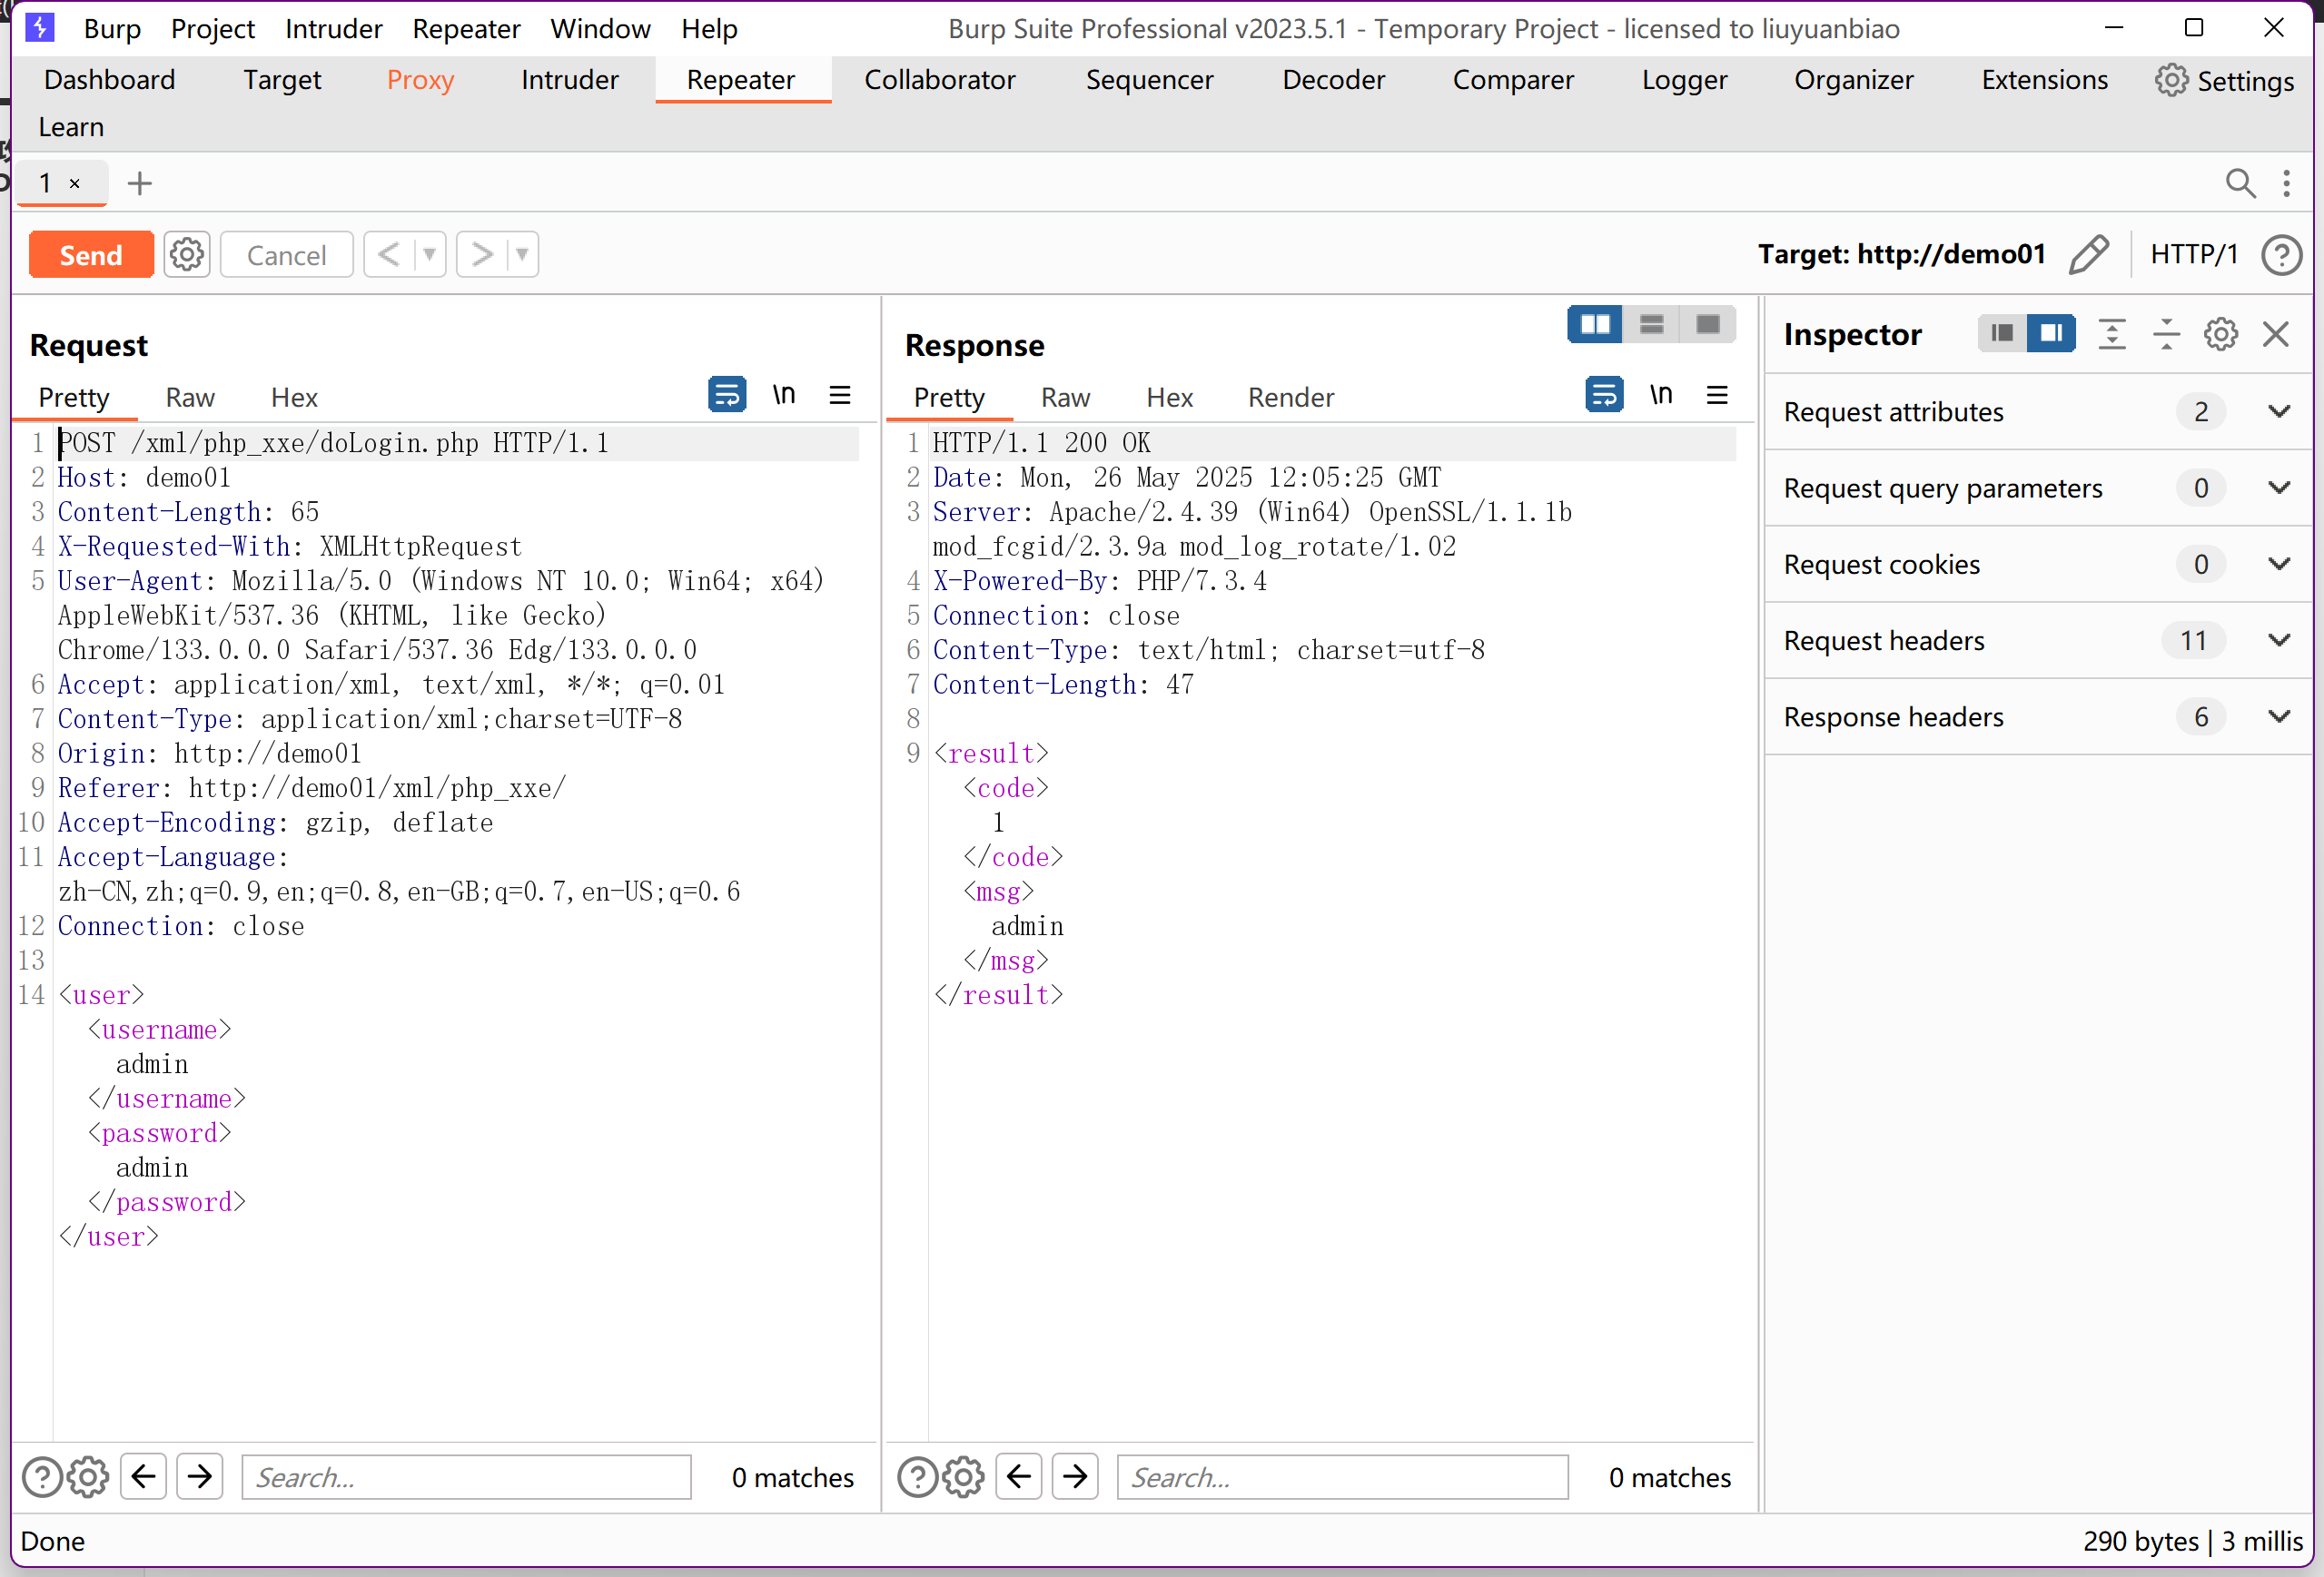
Task: Open Response panel hamburger menu
Action: (1717, 395)
